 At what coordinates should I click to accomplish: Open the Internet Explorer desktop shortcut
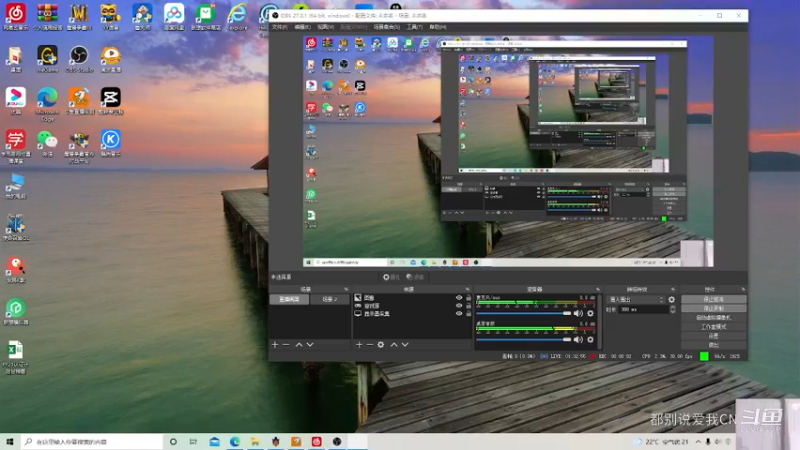(237, 16)
